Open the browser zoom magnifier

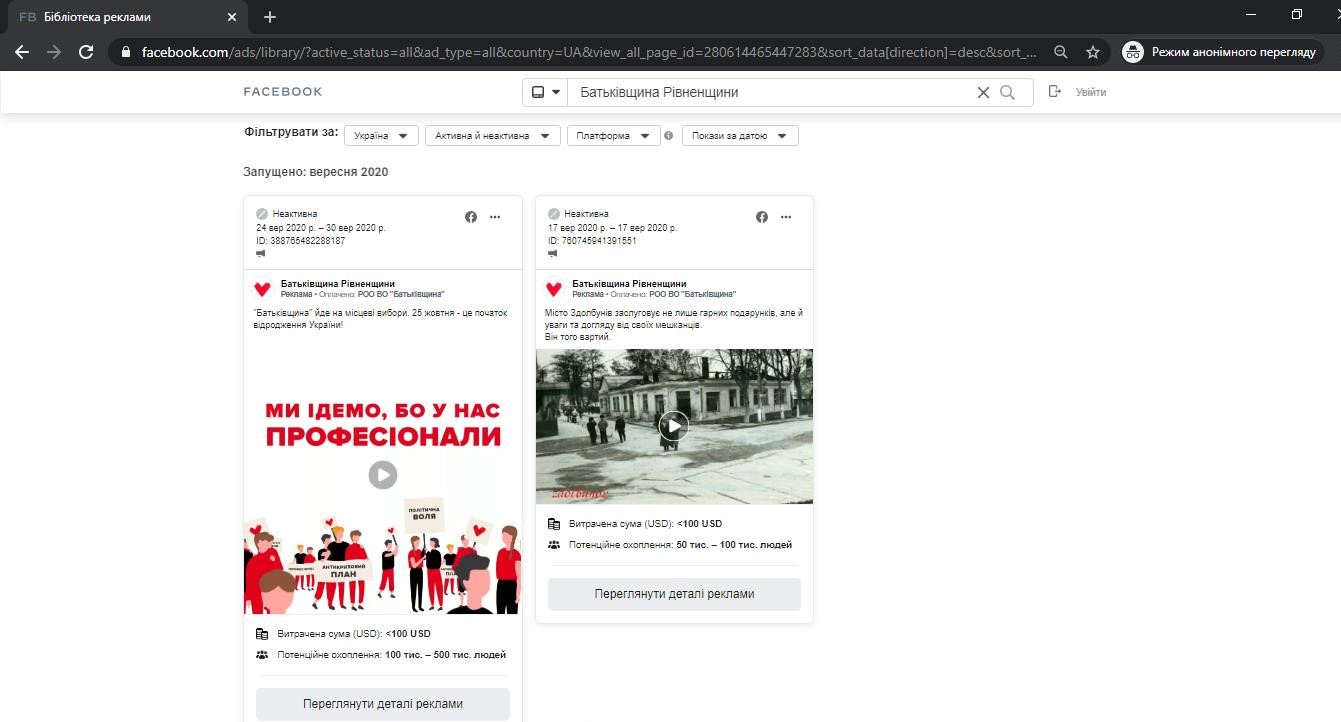1061,52
